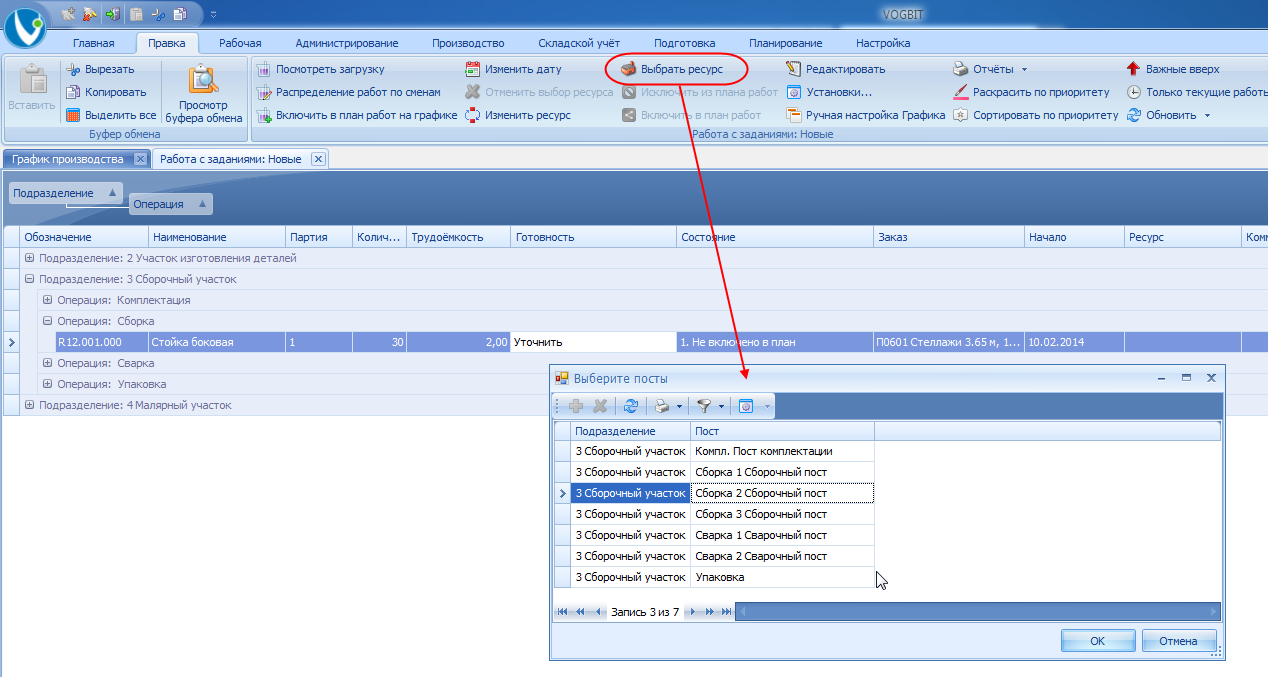Click the Сортировать по приоритету icon
This screenshot has height=677, width=1268.
960,115
